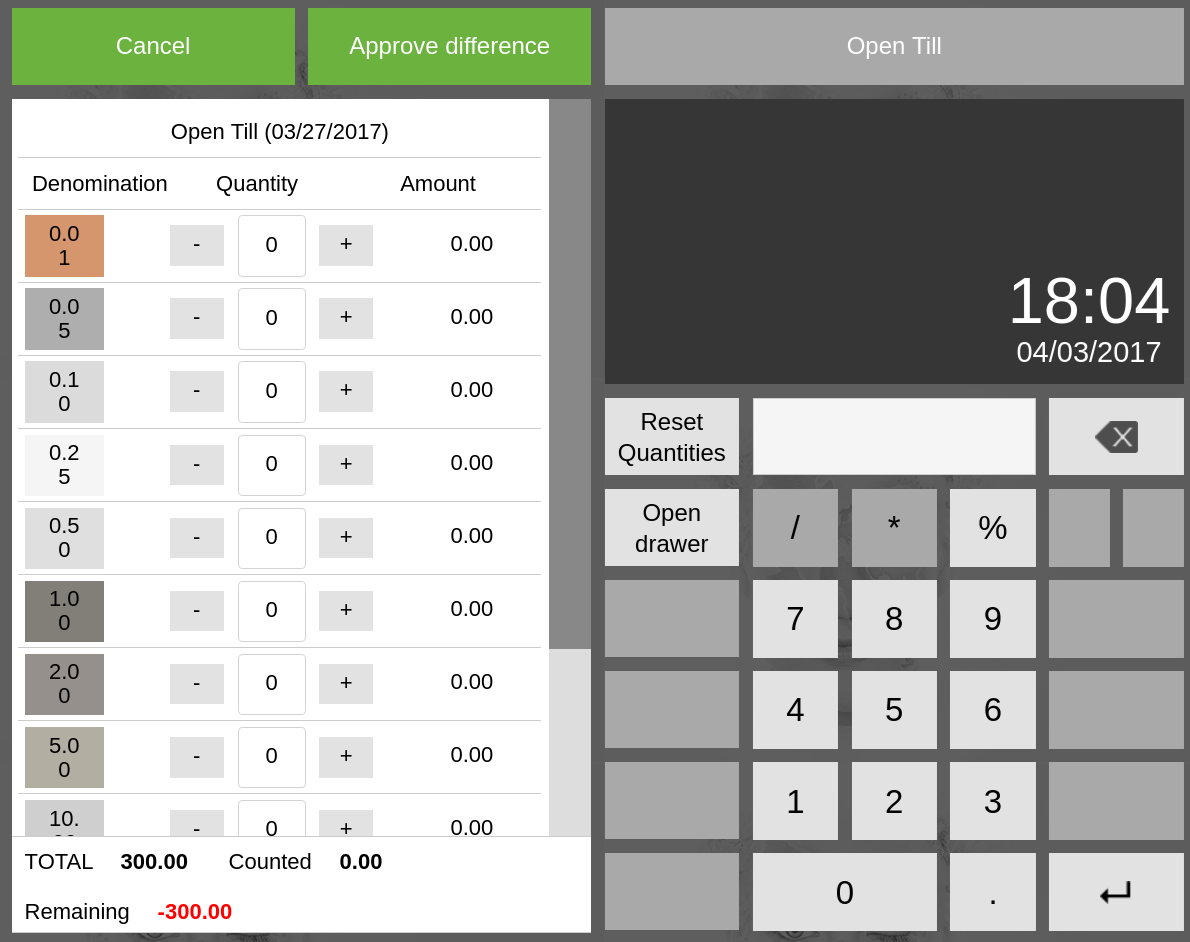Open the cash drawer
This screenshot has width=1190, height=942.
pos(672,528)
